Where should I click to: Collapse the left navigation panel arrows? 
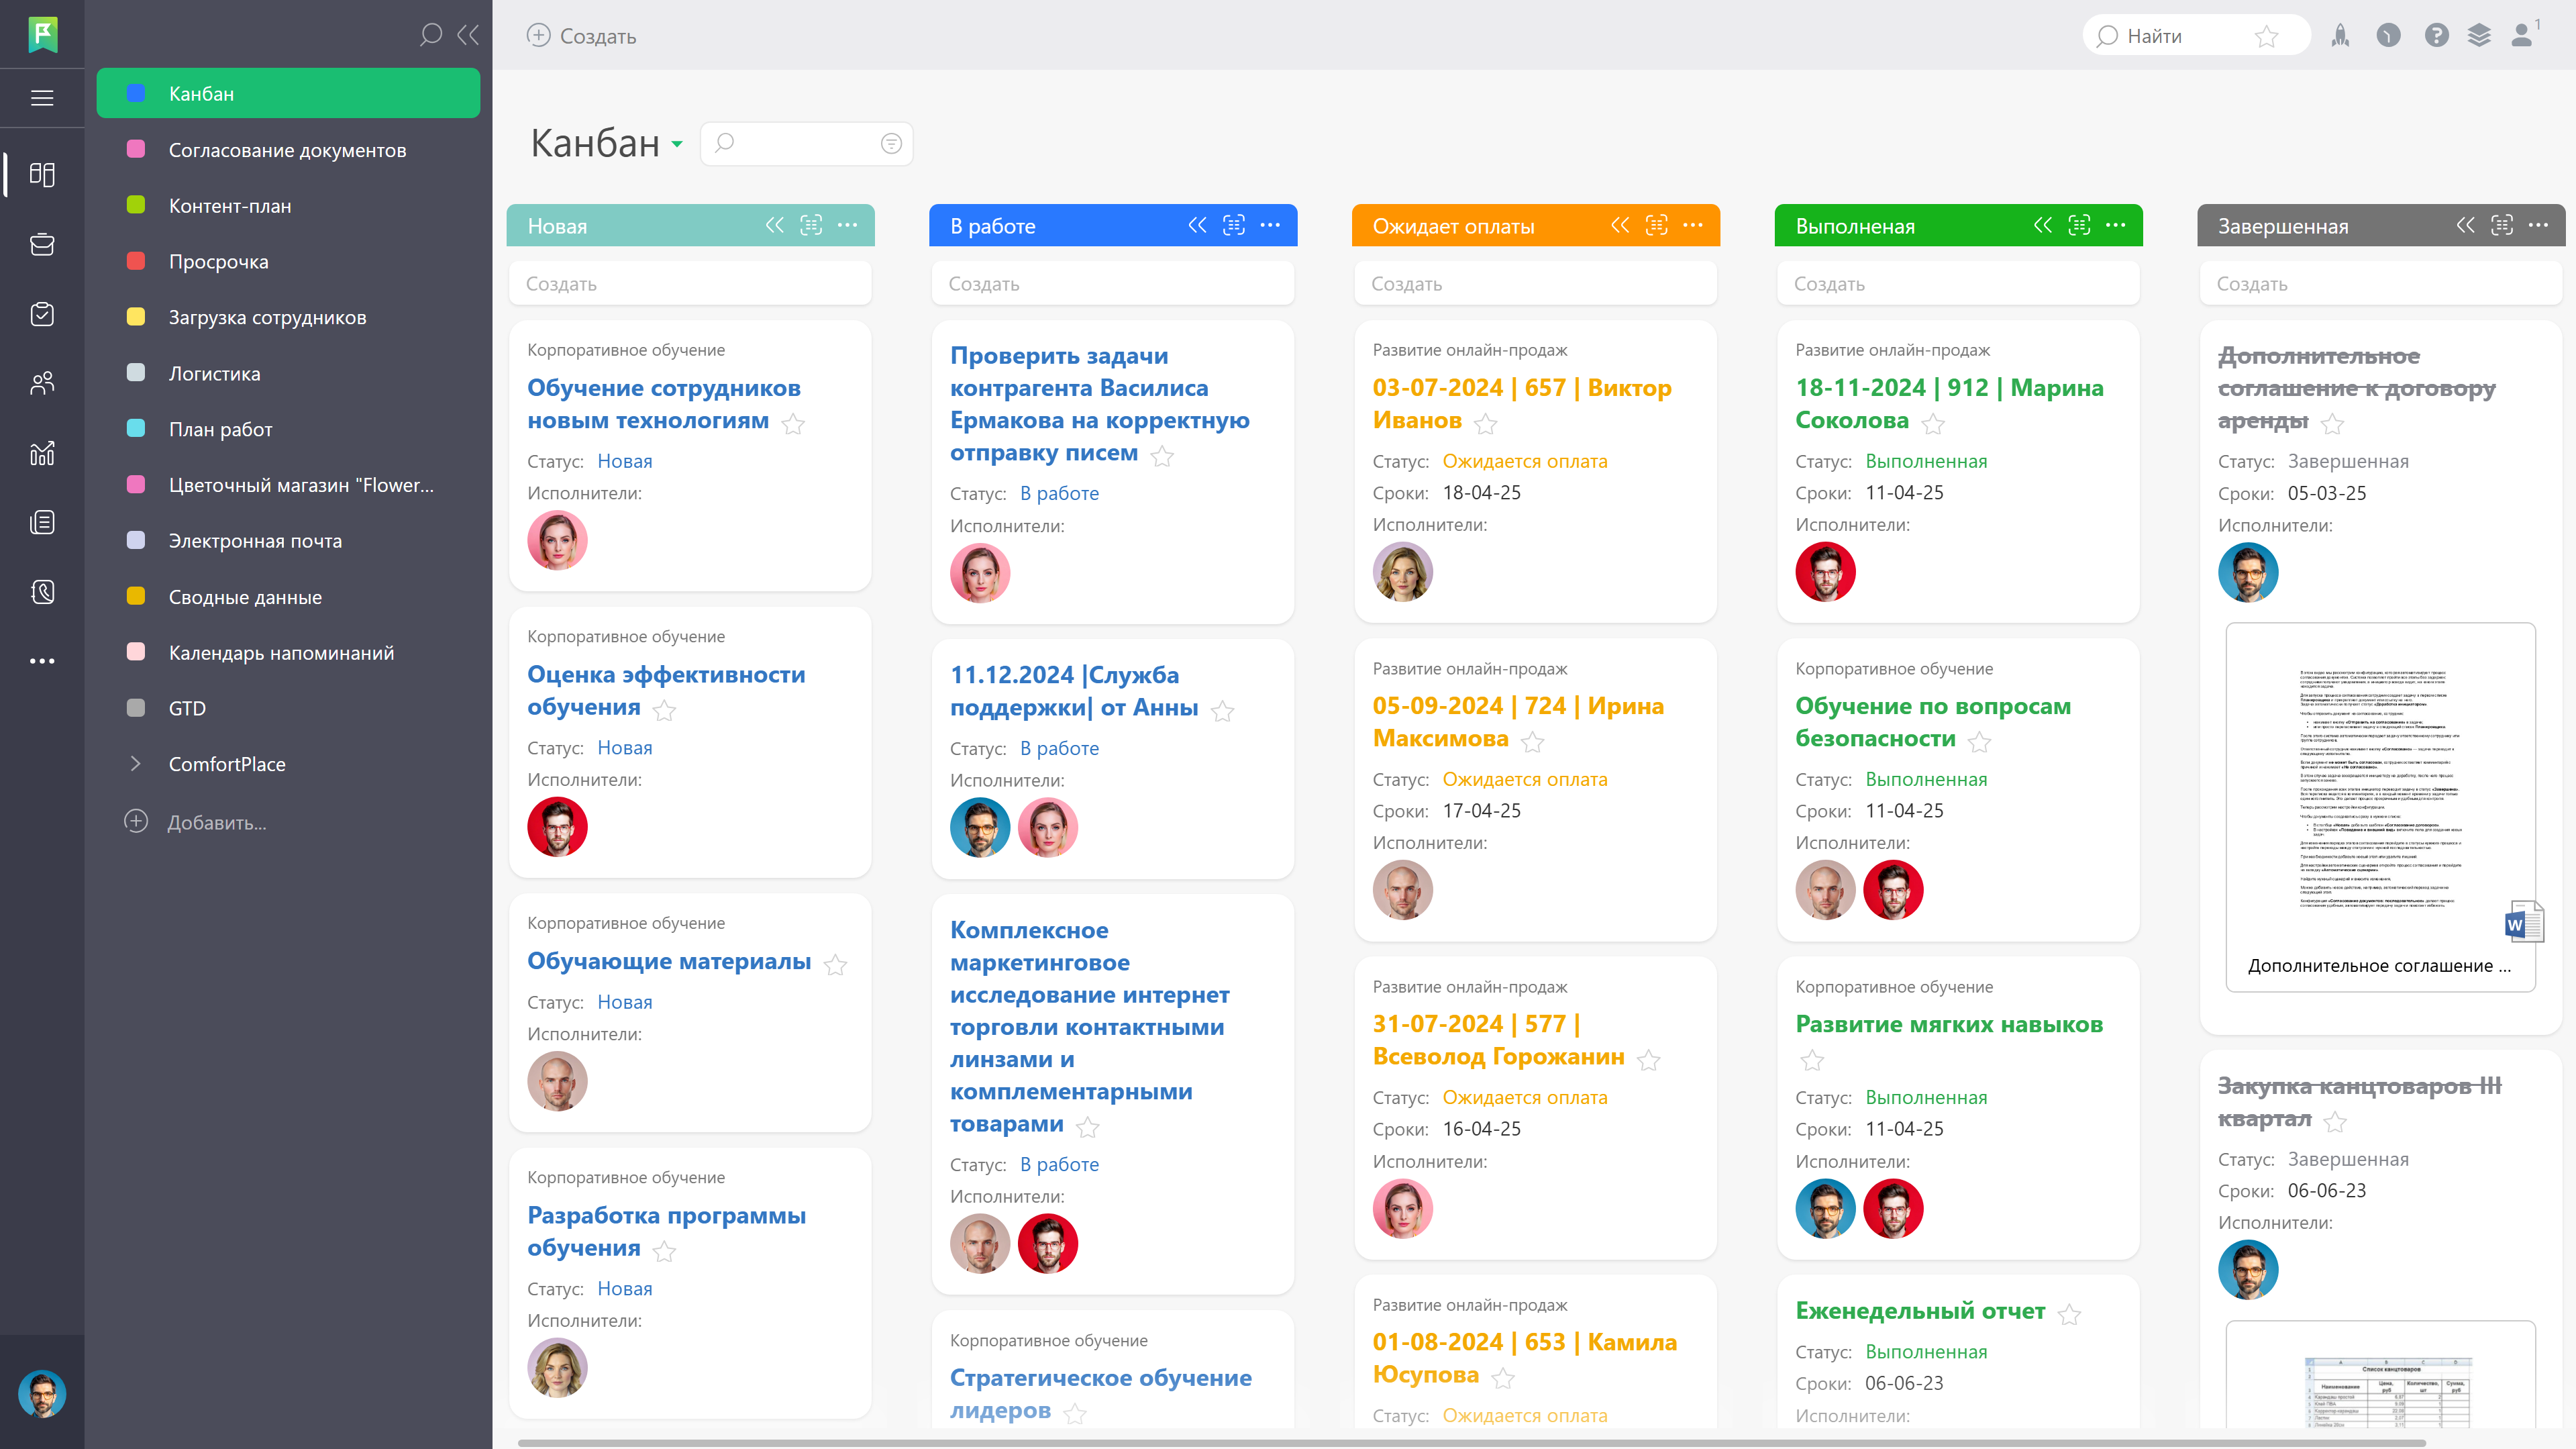468,36
